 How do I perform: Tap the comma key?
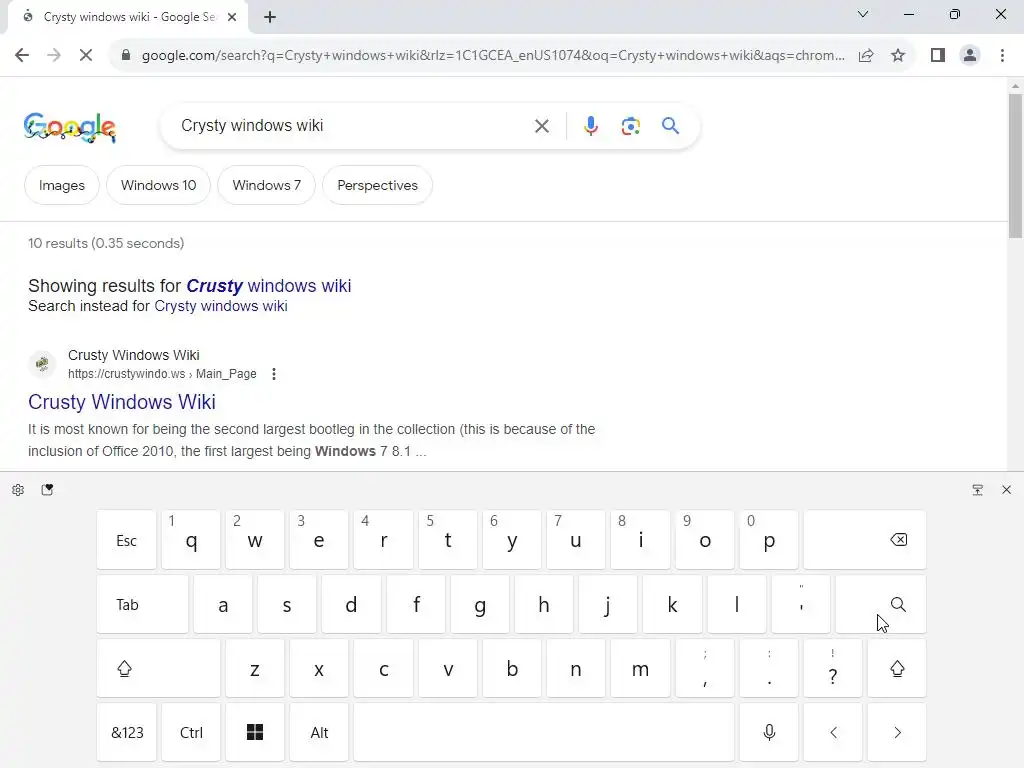tap(705, 668)
